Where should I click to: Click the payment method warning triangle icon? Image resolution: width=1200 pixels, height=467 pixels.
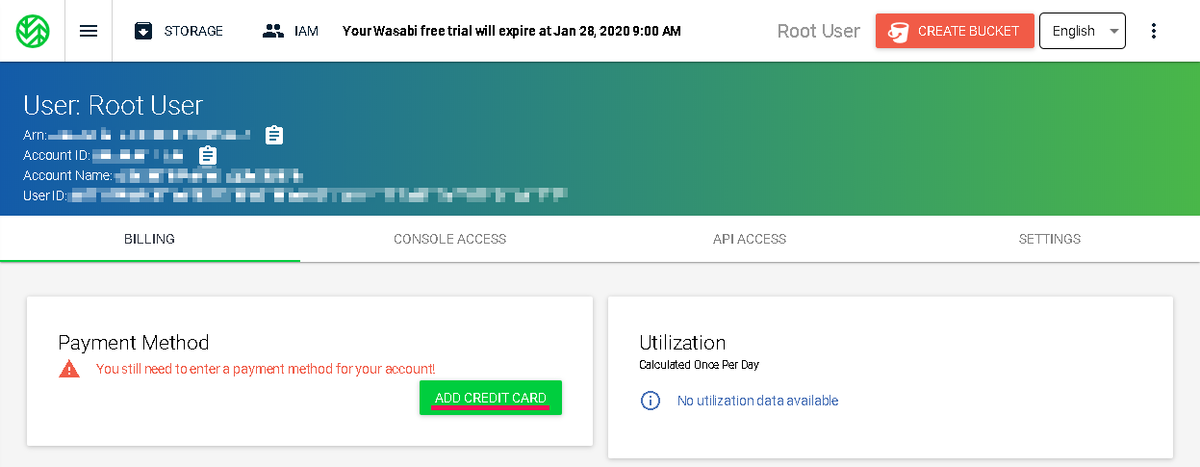click(69, 369)
